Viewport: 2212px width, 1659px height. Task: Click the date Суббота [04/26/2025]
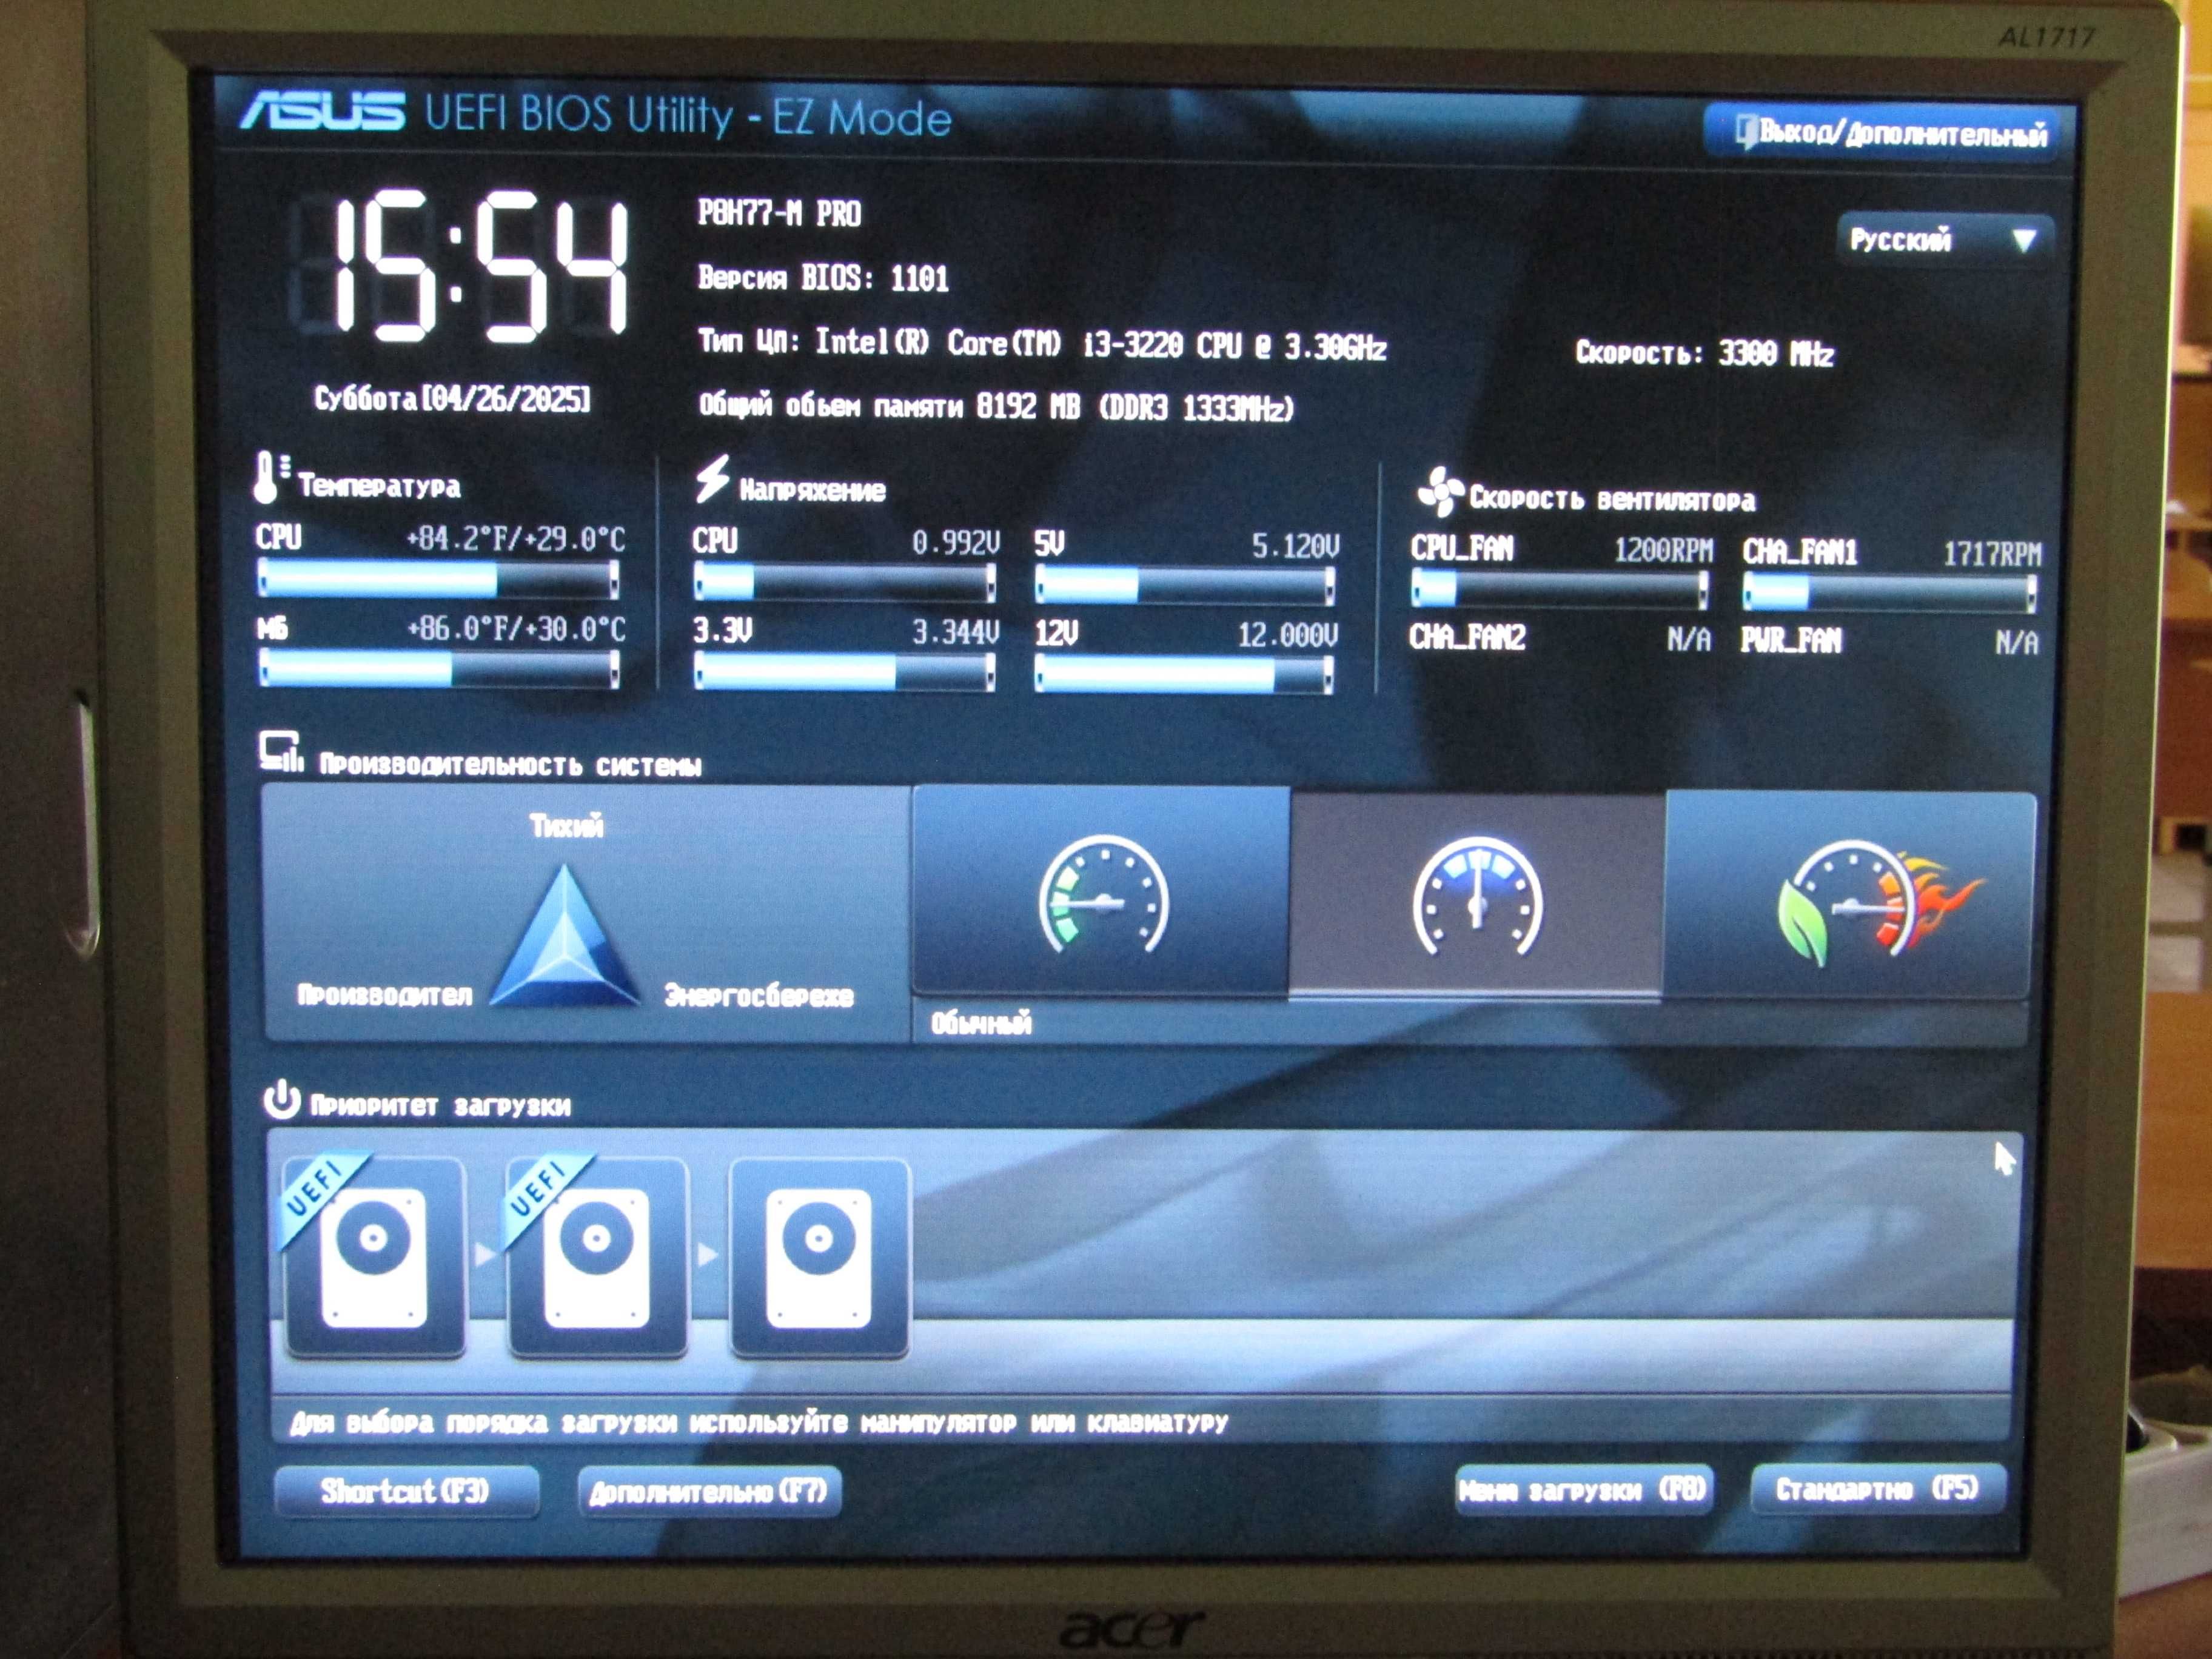click(452, 399)
